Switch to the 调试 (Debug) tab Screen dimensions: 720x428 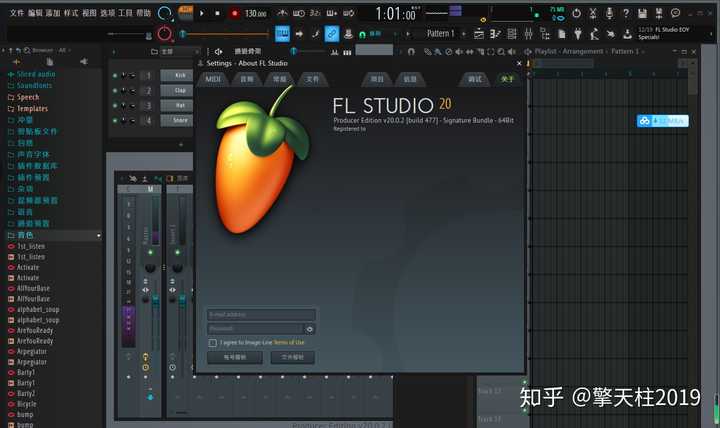475,79
